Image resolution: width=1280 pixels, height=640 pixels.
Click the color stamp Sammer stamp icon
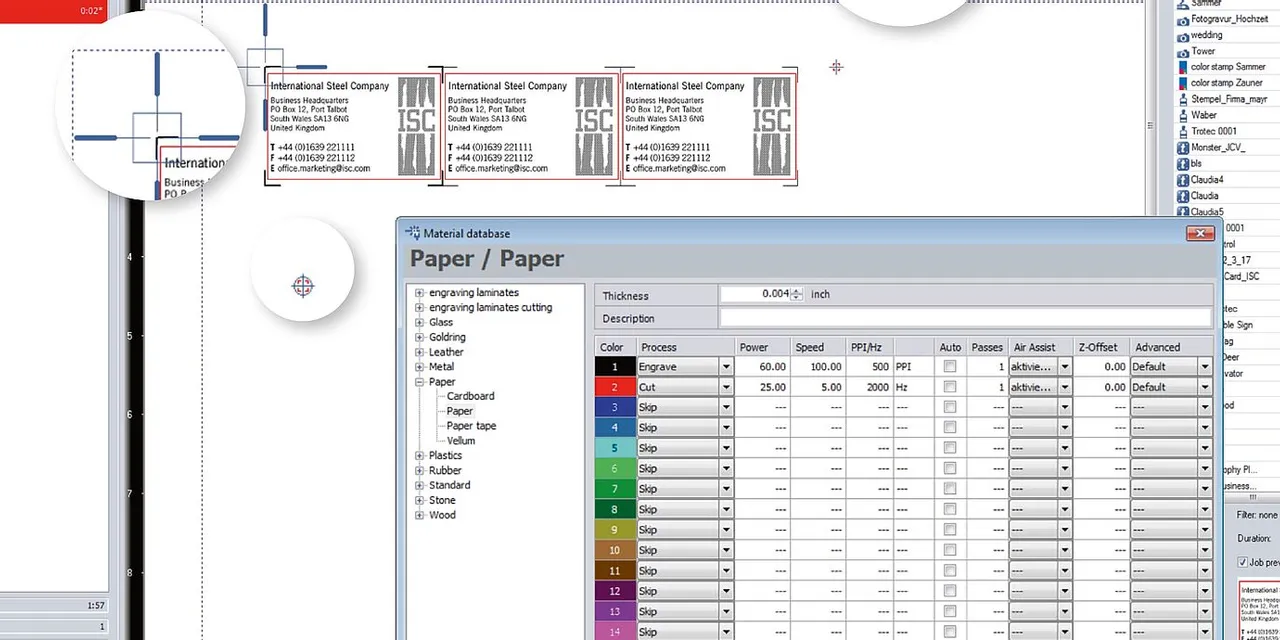[x=1184, y=66]
